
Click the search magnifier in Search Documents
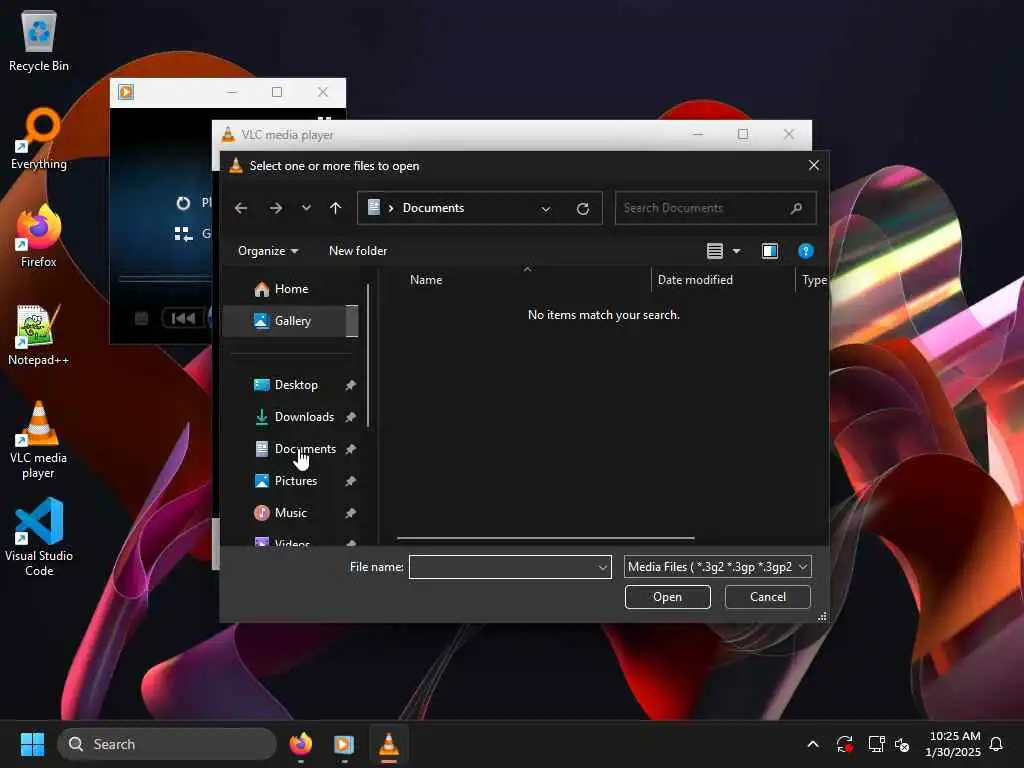coord(795,208)
